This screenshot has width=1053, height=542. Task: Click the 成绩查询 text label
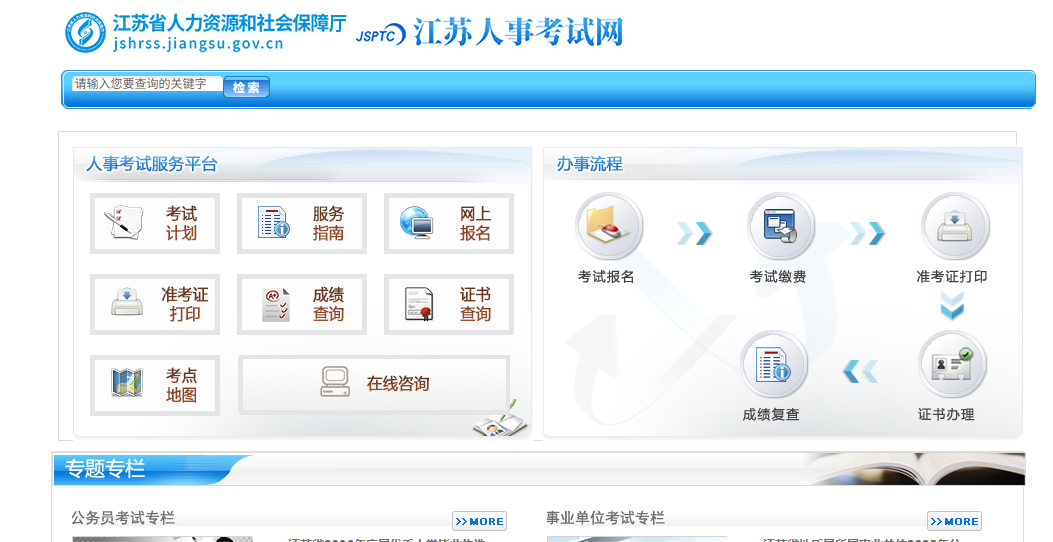[328, 304]
